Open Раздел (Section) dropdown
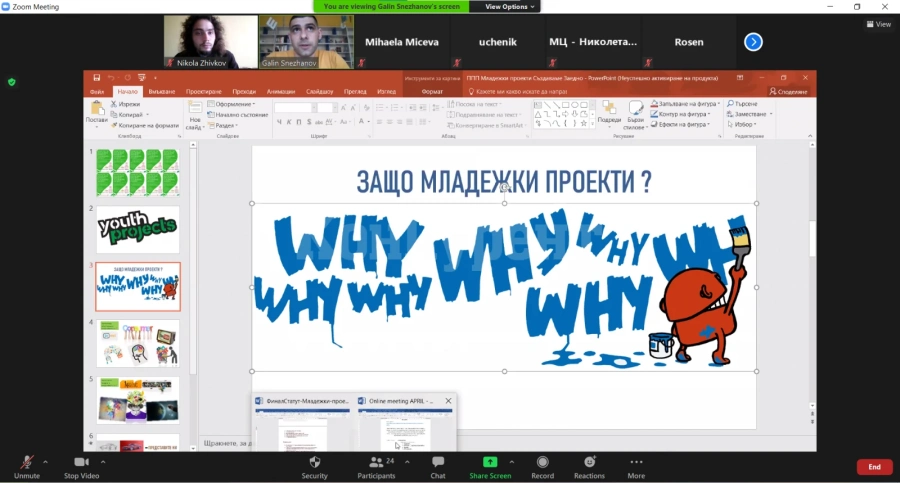The width and height of the screenshot is (900, 483). tap(223, 125)
